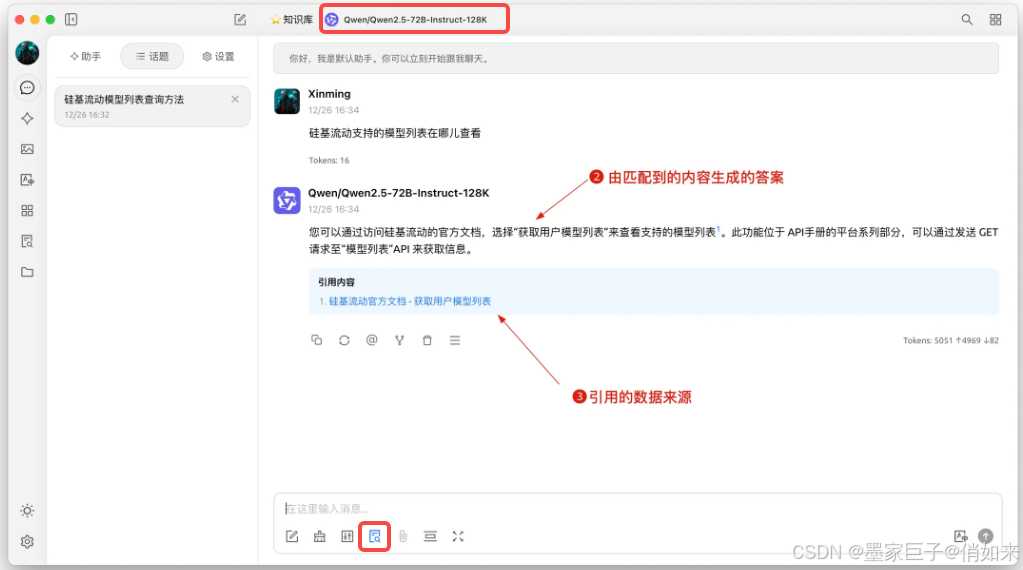Open the citation link 硅基流动官方文档 - 获取用户模型列表
The width and height of the screenshot is (1023, 570).
tap(410, 301)
